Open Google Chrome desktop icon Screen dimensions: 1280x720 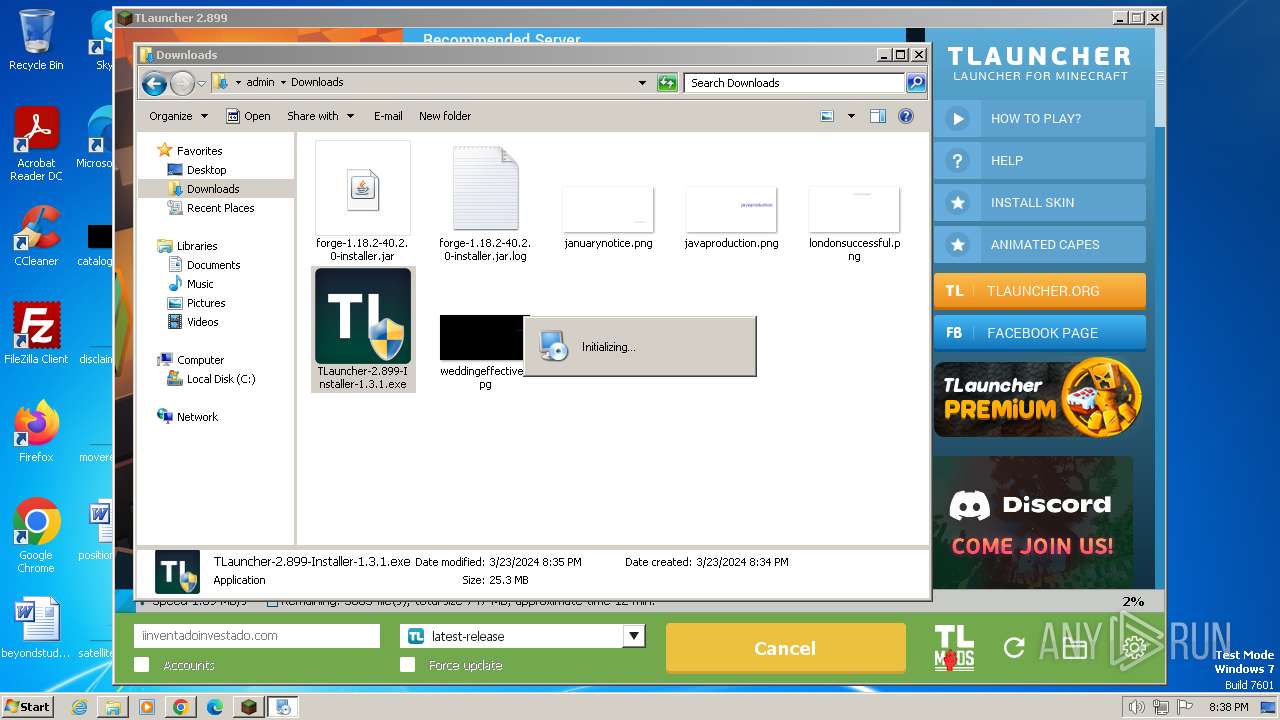36,536
